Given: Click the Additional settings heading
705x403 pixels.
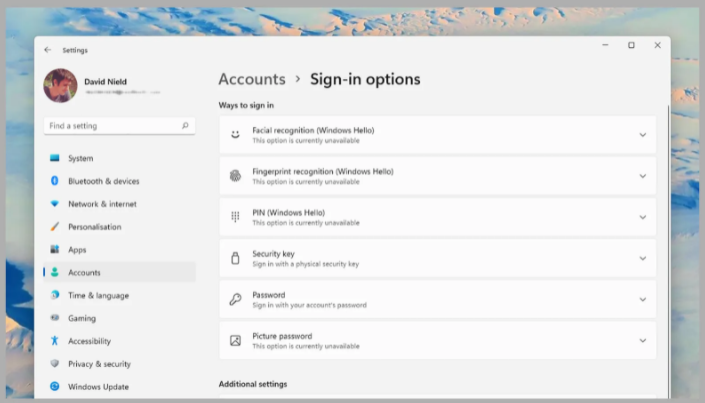Looking at the screenshot, I should 253,384.
